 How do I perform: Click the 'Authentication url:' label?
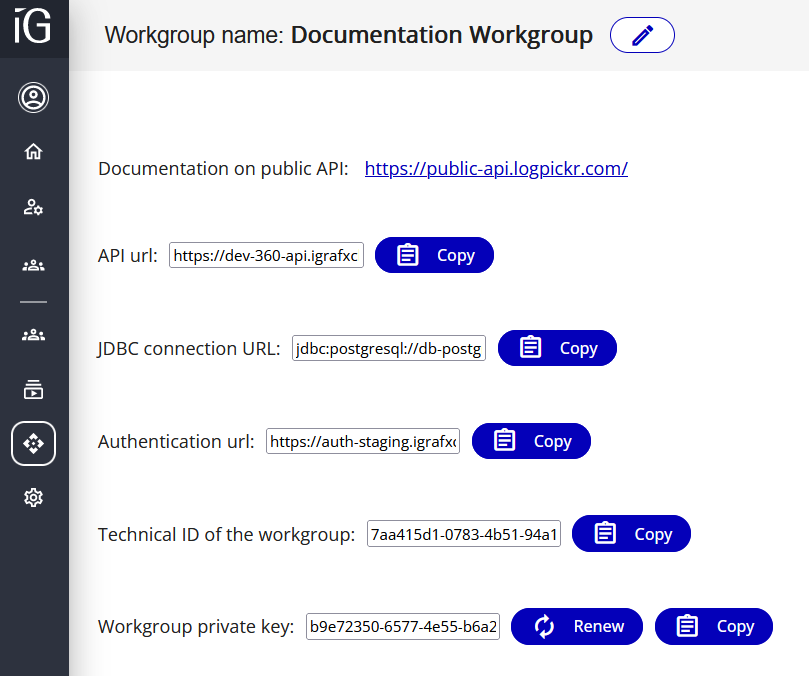pyautogui.click(x=176, y=442)
